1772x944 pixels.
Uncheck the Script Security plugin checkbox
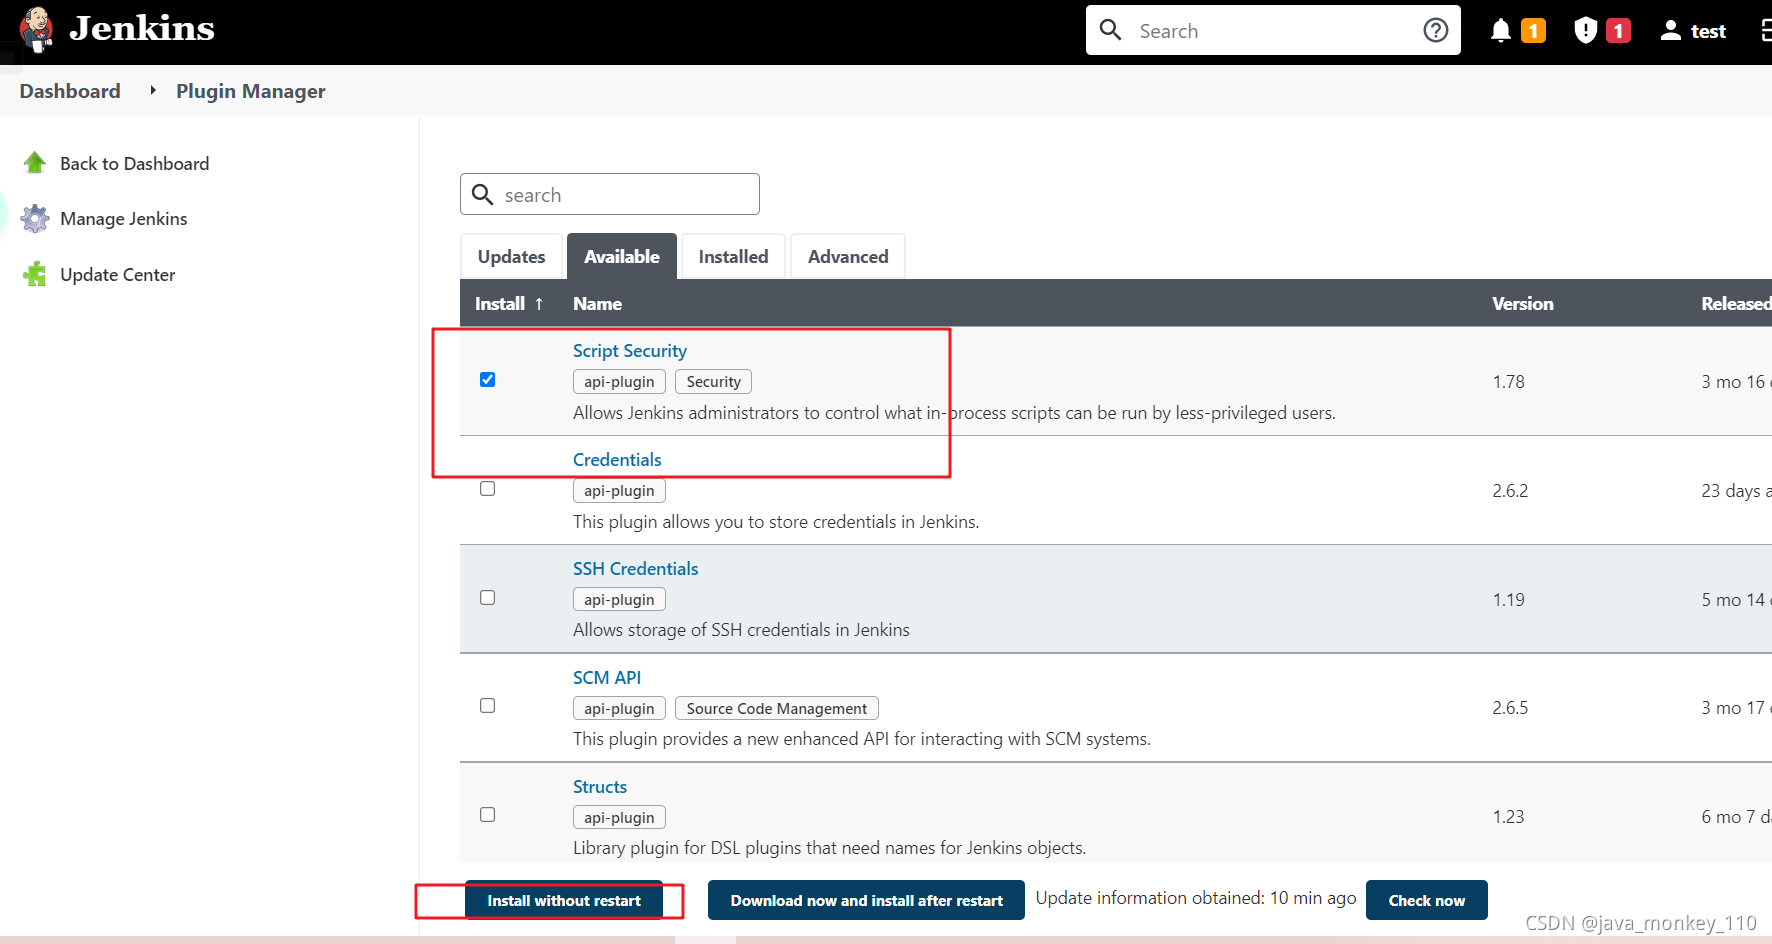pyautogui.click(x=488, y=380)
